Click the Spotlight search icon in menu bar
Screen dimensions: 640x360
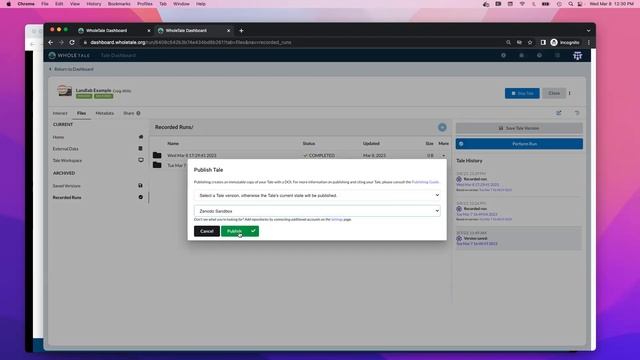[570, 4]
